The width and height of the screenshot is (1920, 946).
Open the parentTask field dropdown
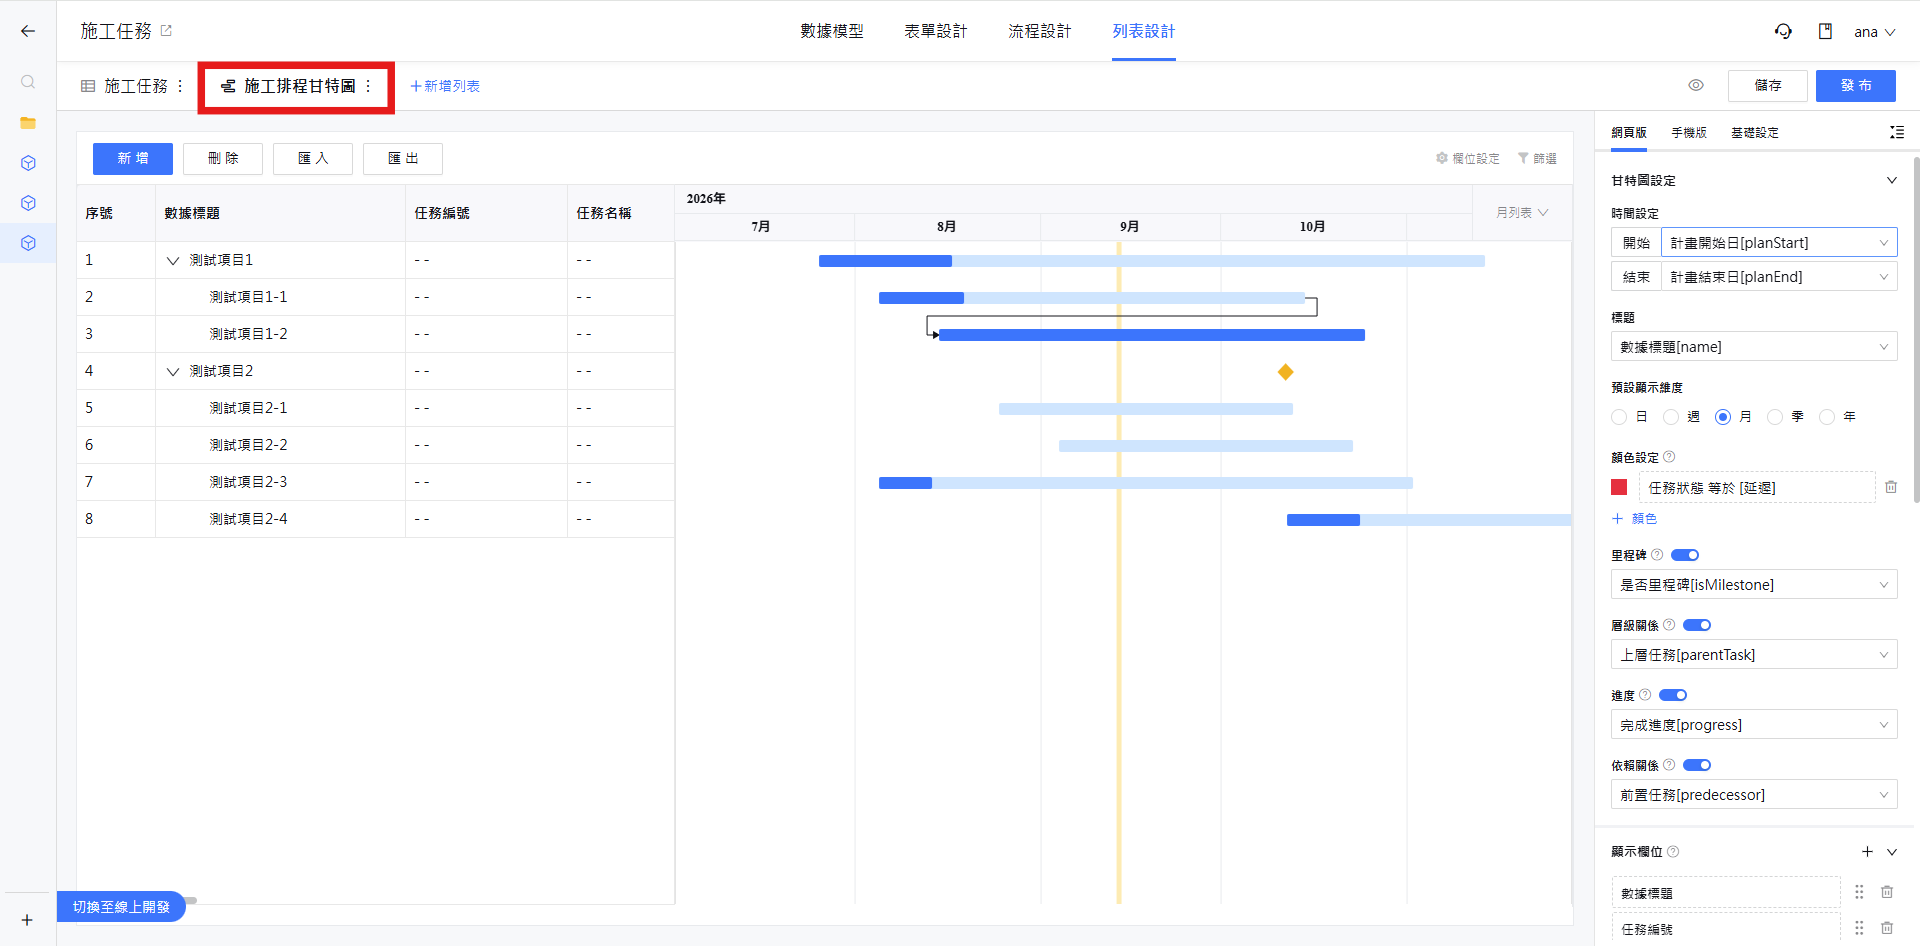coord(1754,655)
